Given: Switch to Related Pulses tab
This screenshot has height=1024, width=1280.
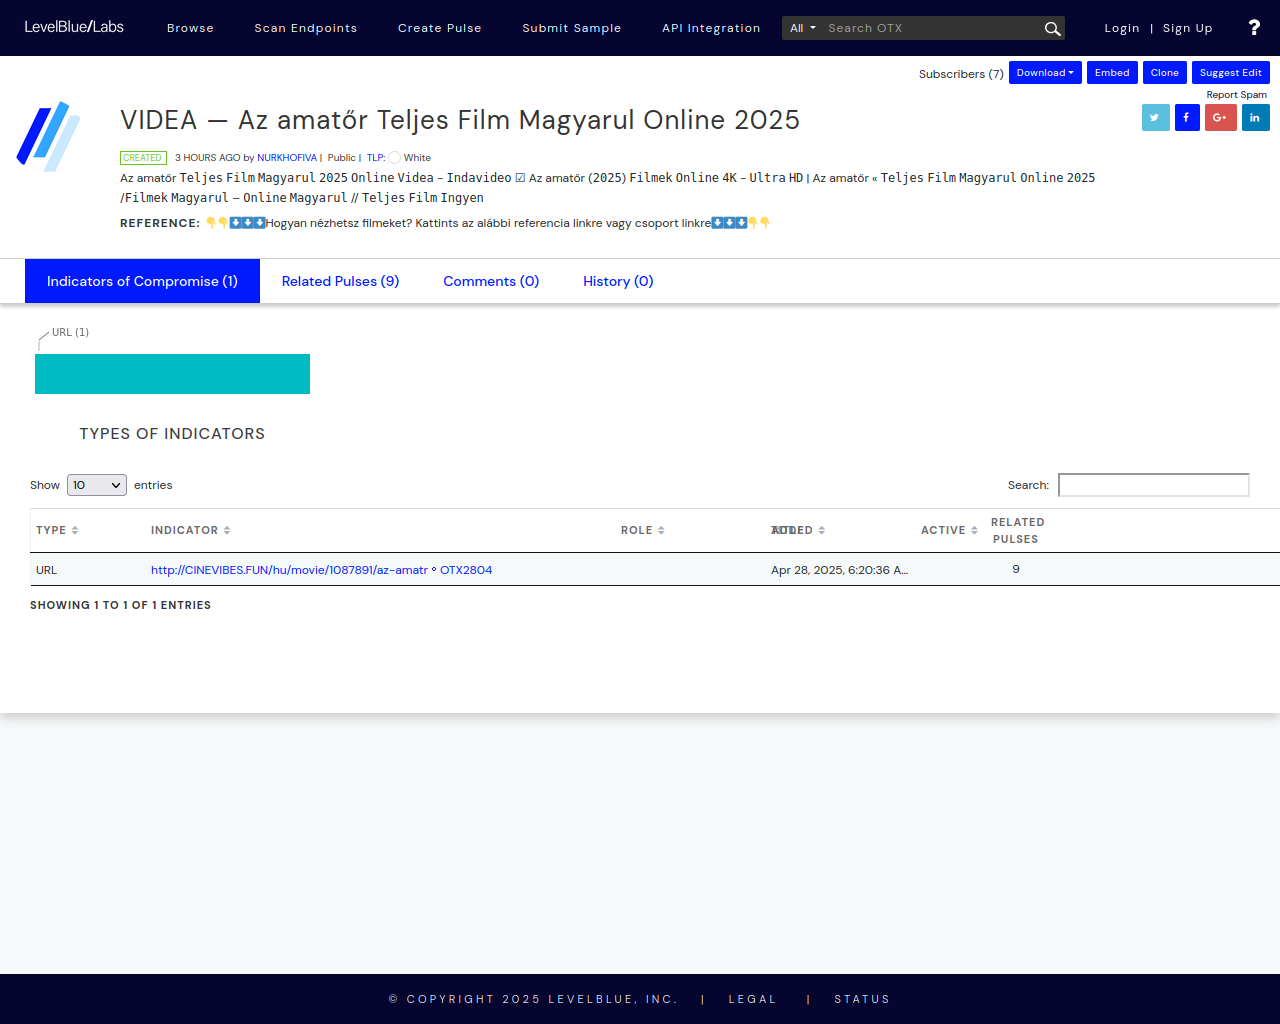Looking at the screenshot, I should pyautogui.click(x=340, y=281).
